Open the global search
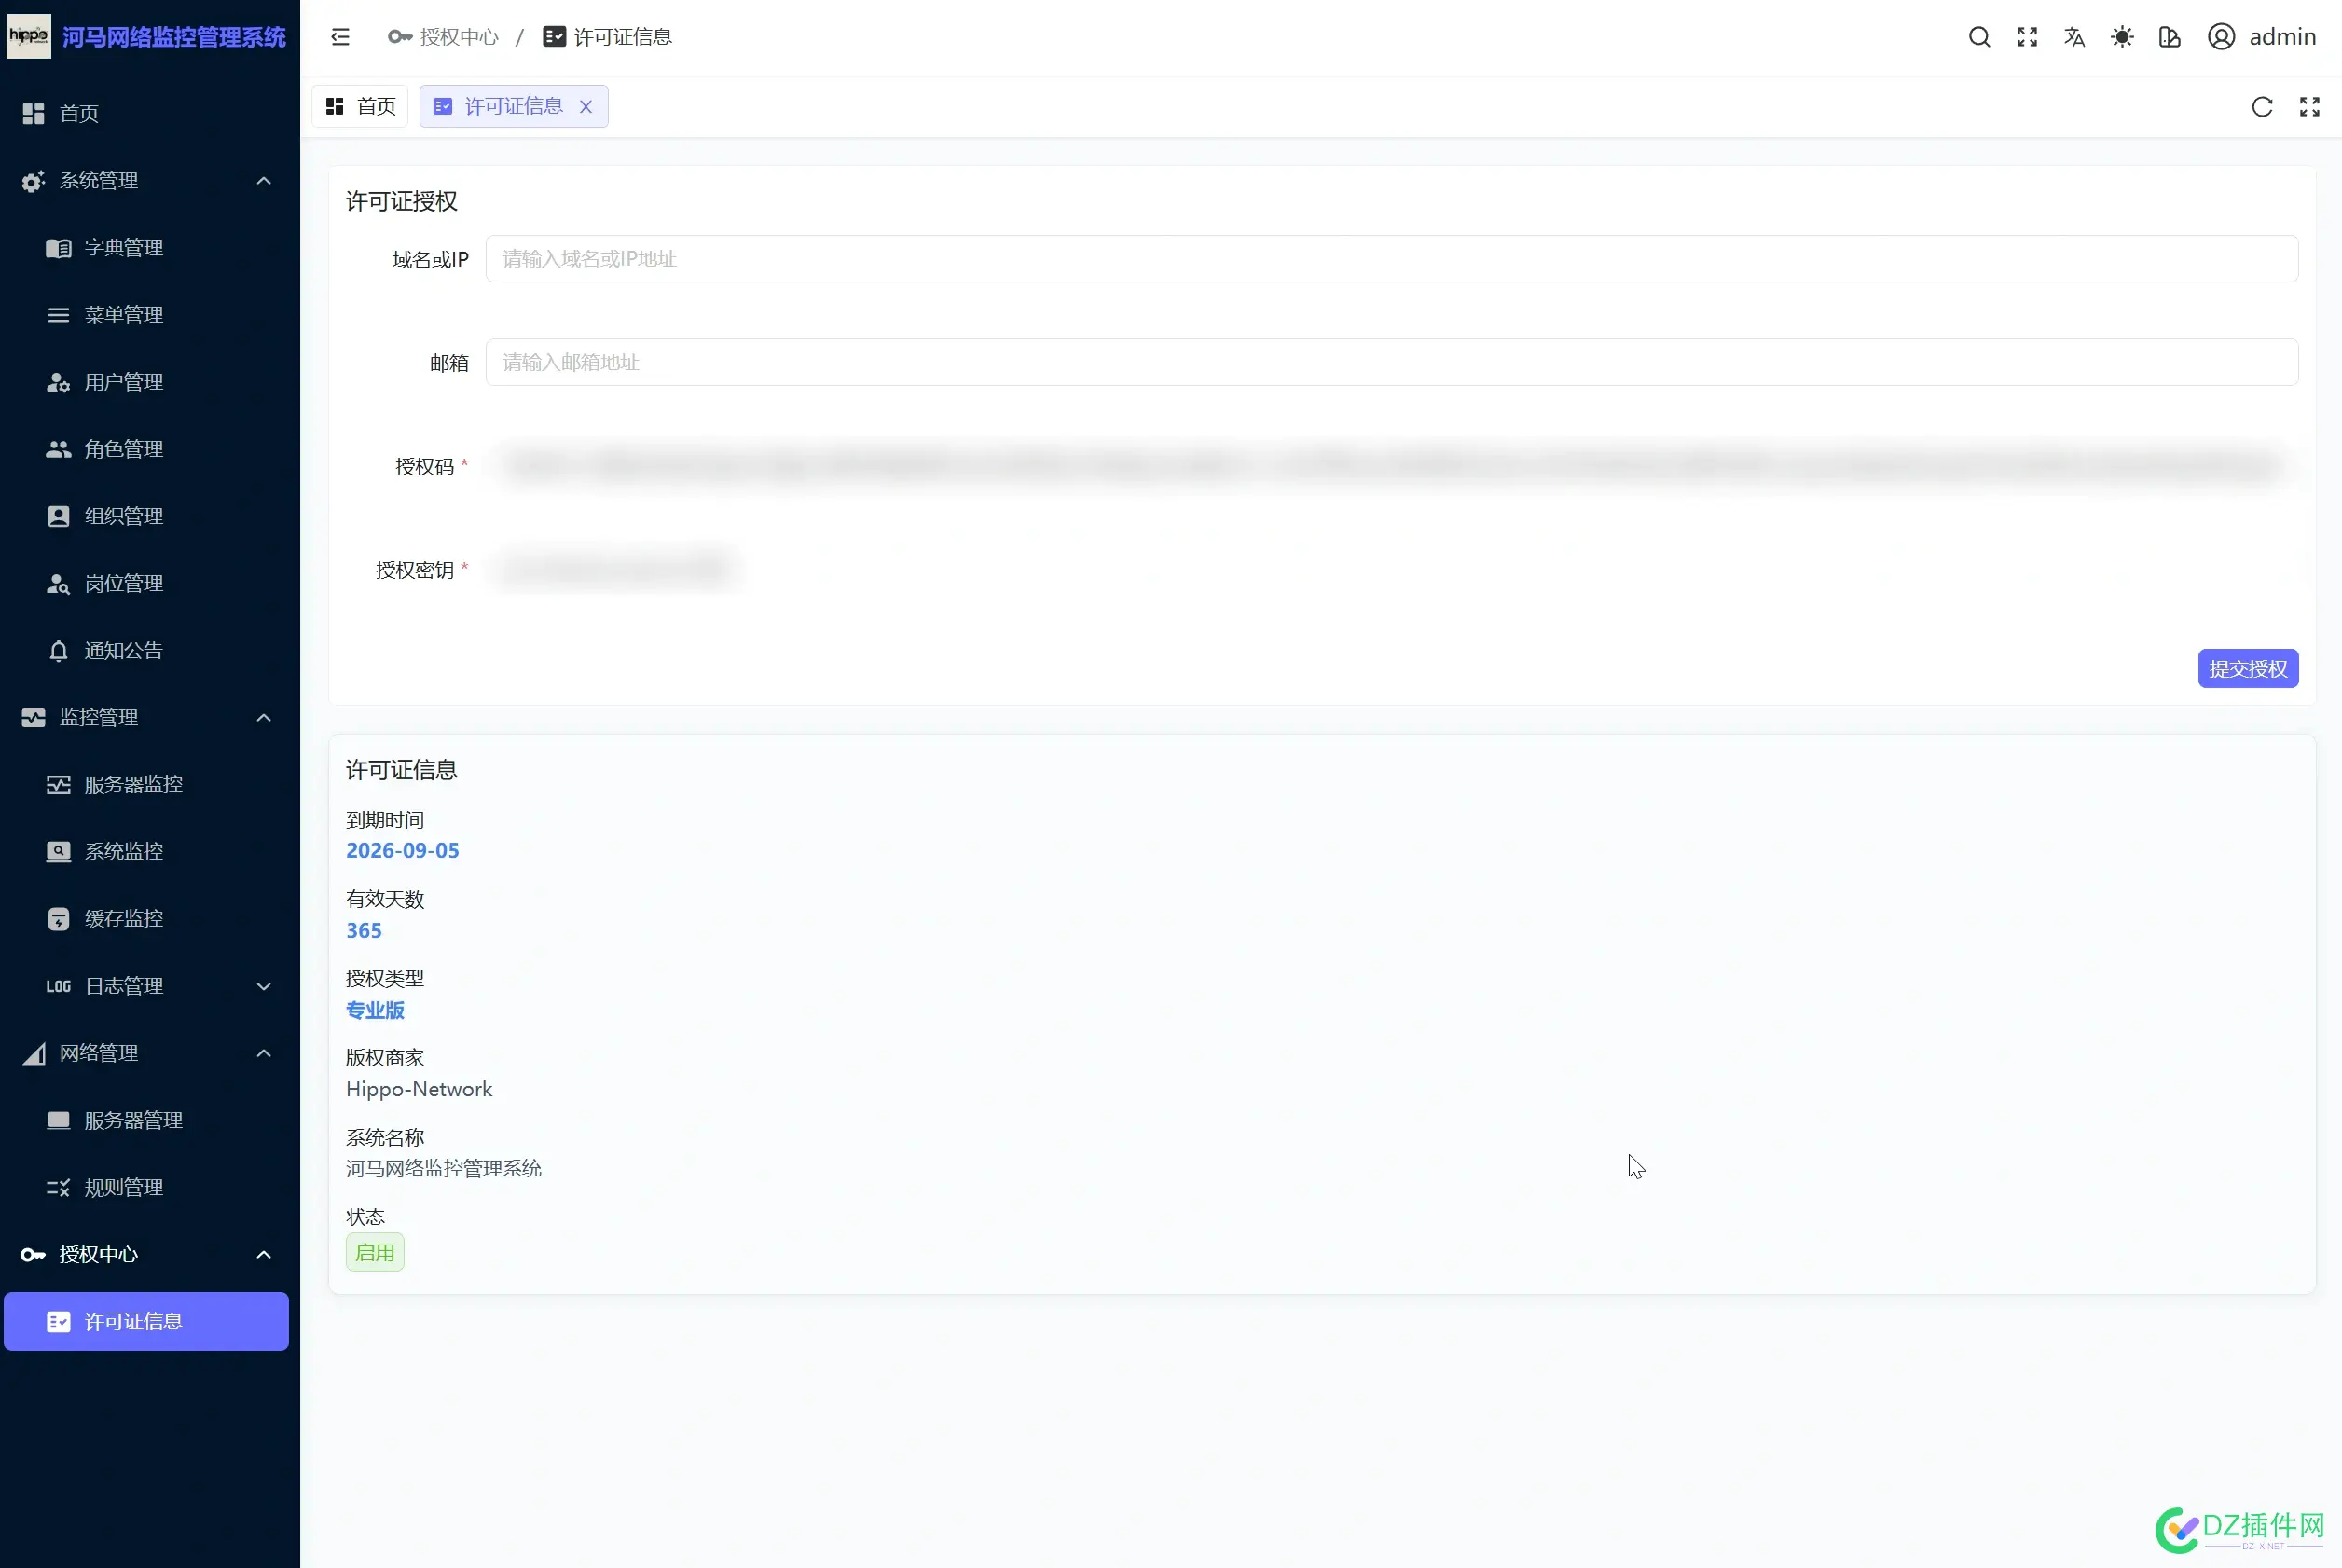The height and width of the screenshot is (1568, 2342). click(x=1979, y=36)
